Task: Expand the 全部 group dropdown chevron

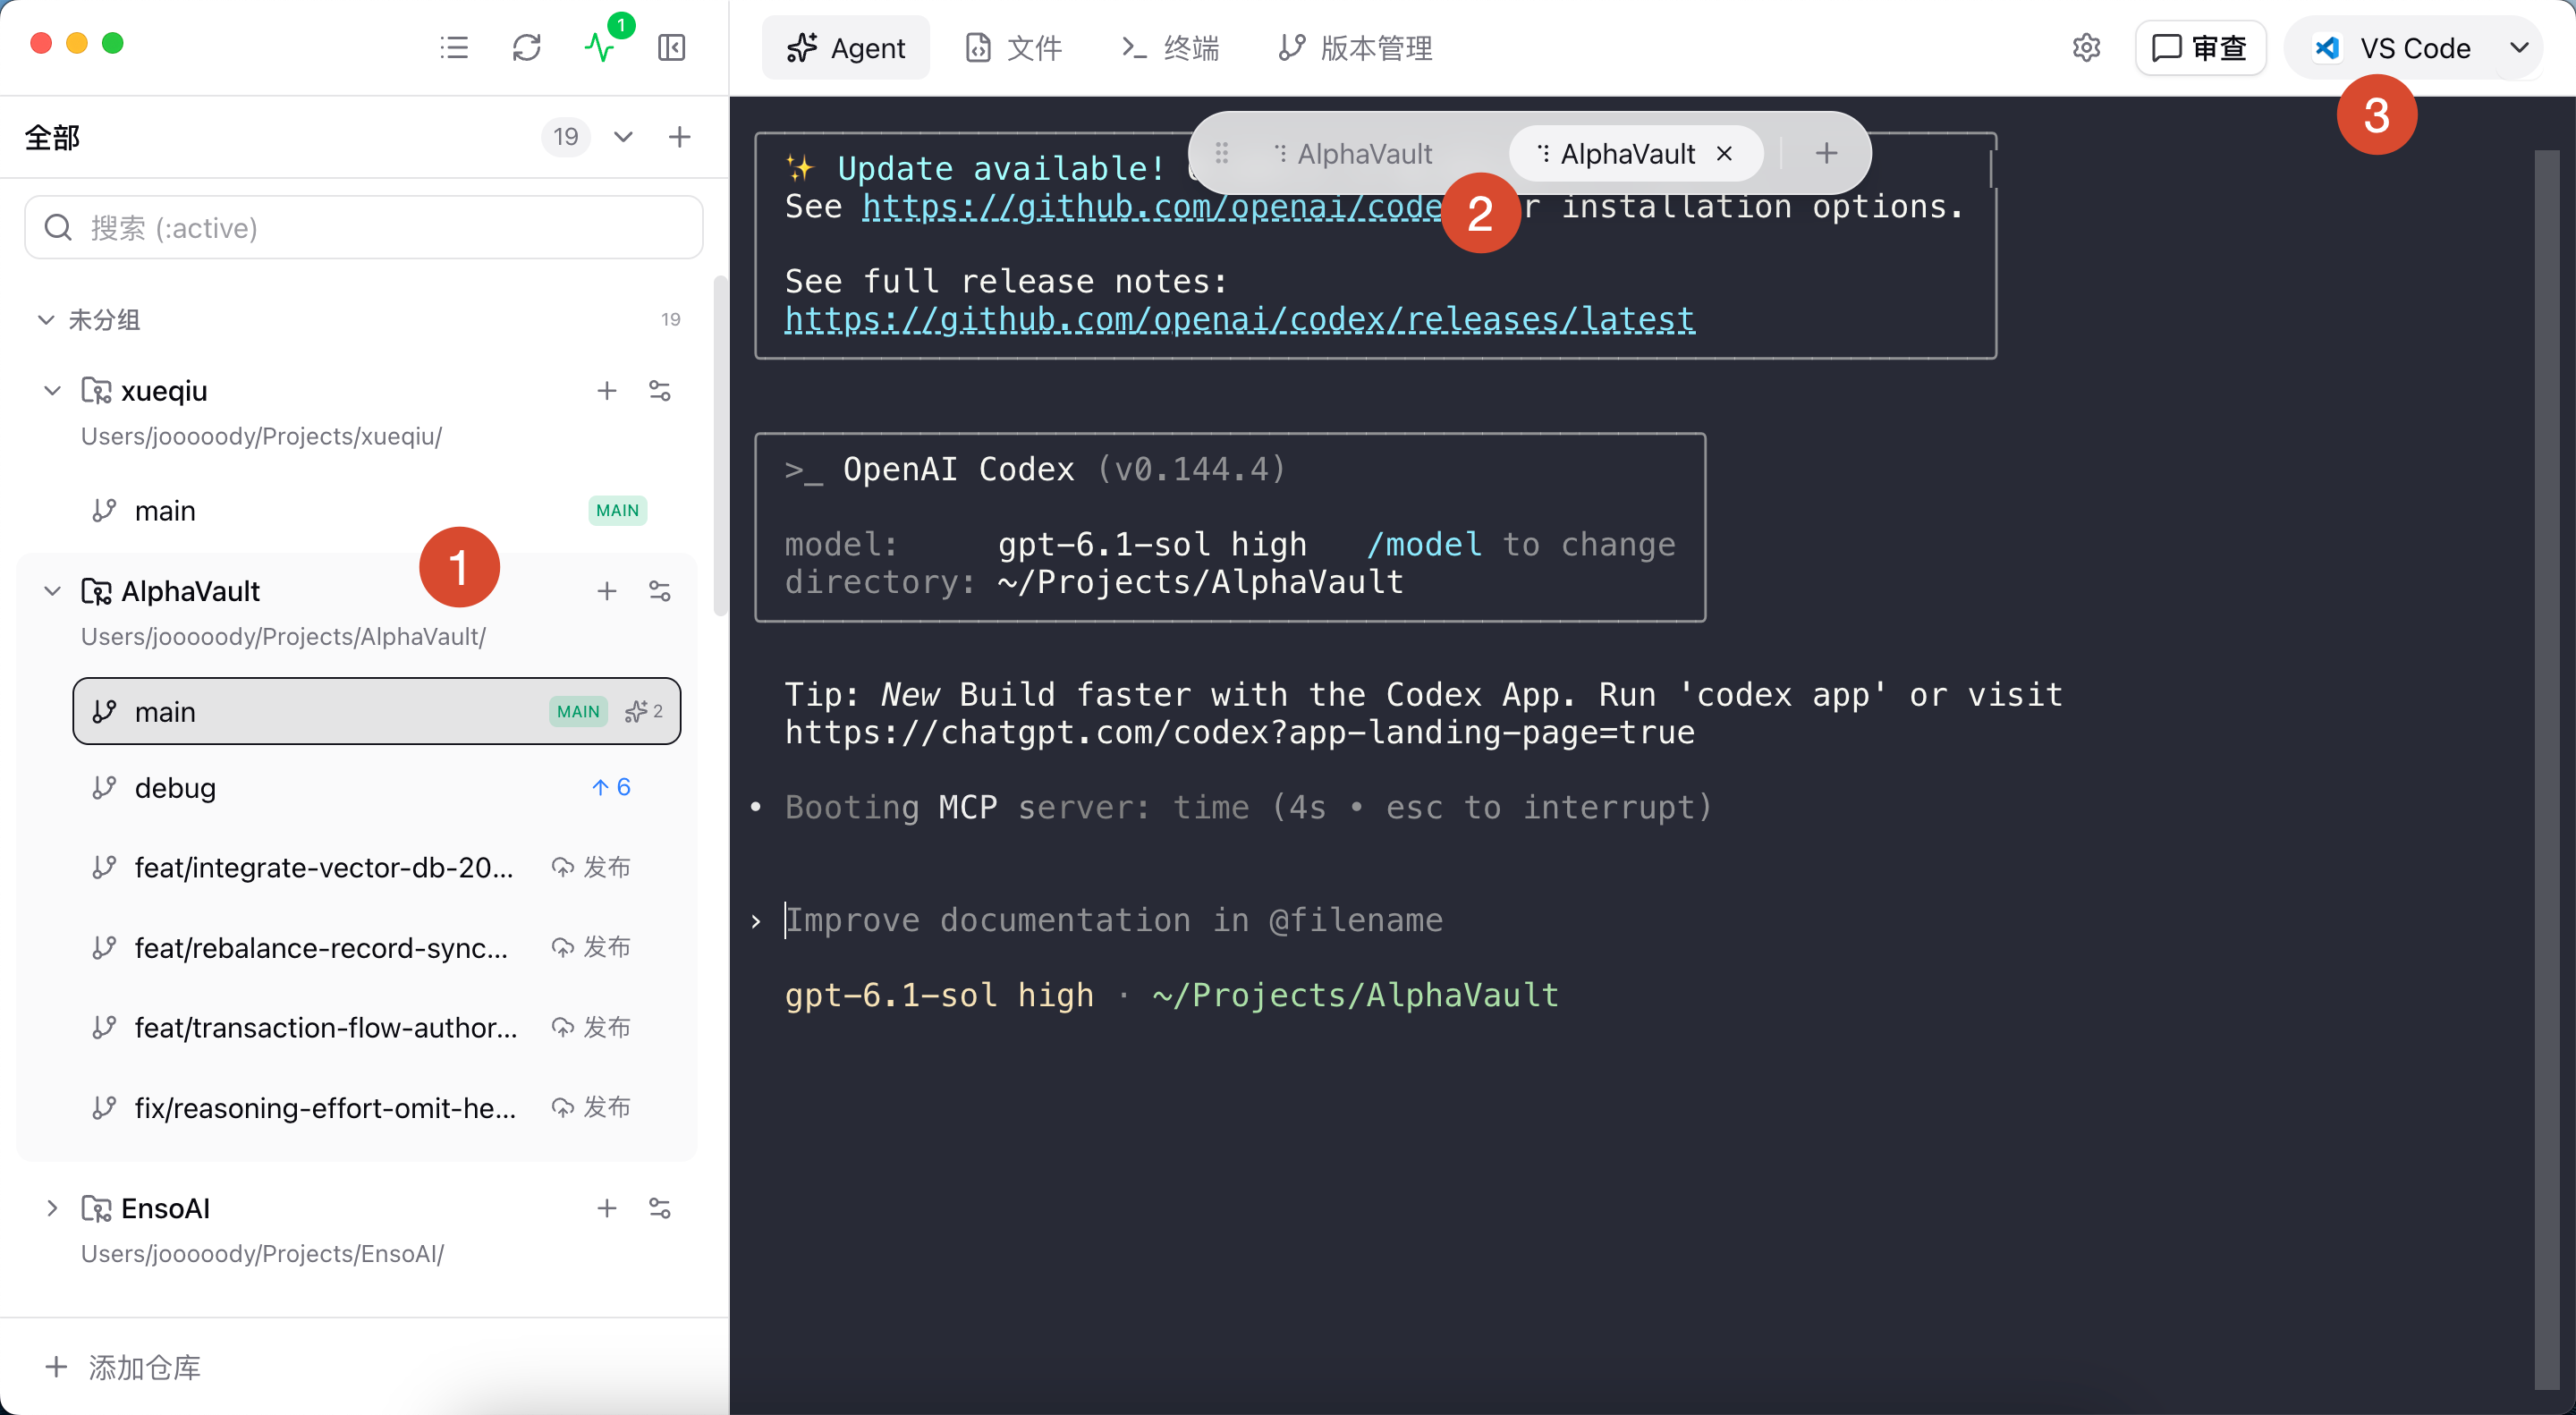Action: (x=623, y=136)
